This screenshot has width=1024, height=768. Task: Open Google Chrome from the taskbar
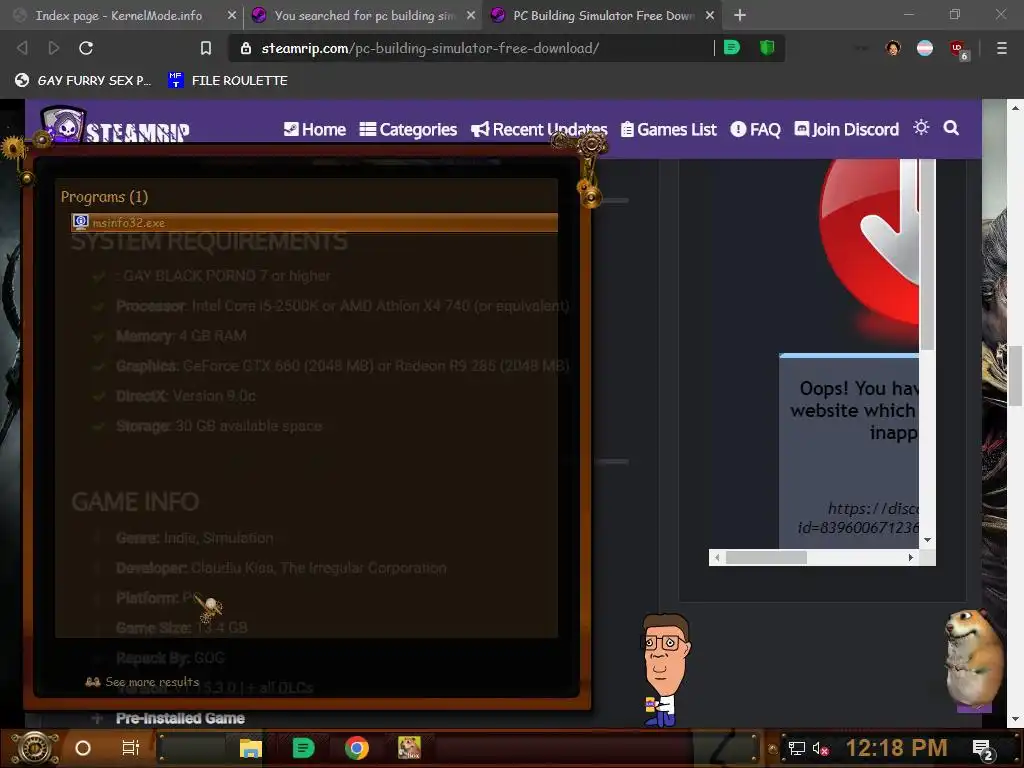tap(357, 748)
